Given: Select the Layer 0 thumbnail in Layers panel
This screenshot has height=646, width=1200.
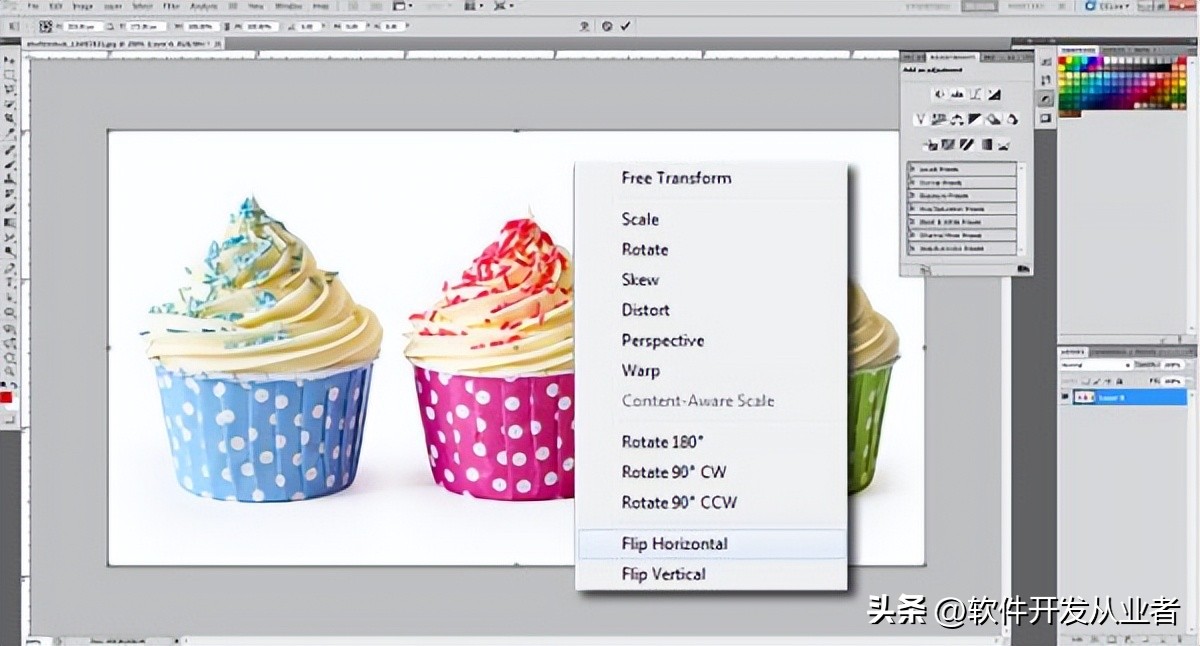Looking at the screenshot, I should [1083, 397].
